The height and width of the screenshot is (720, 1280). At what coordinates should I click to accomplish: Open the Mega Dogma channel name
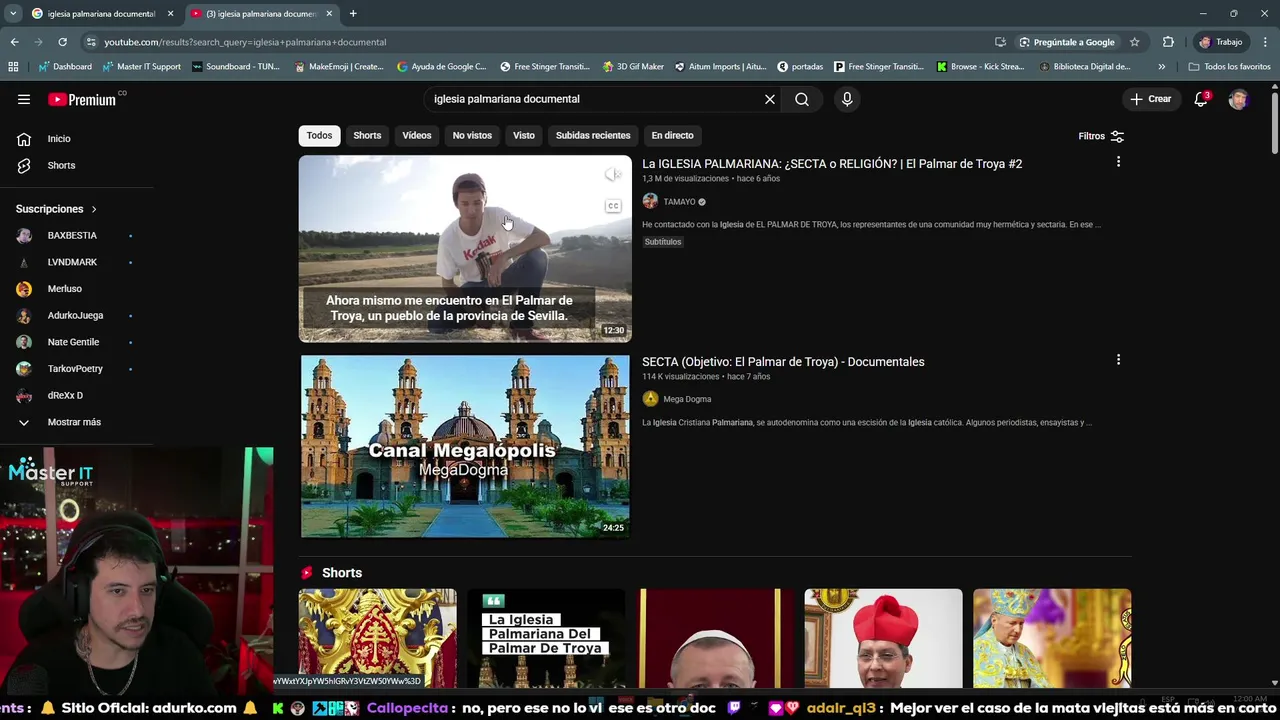(x=687, y=399)
